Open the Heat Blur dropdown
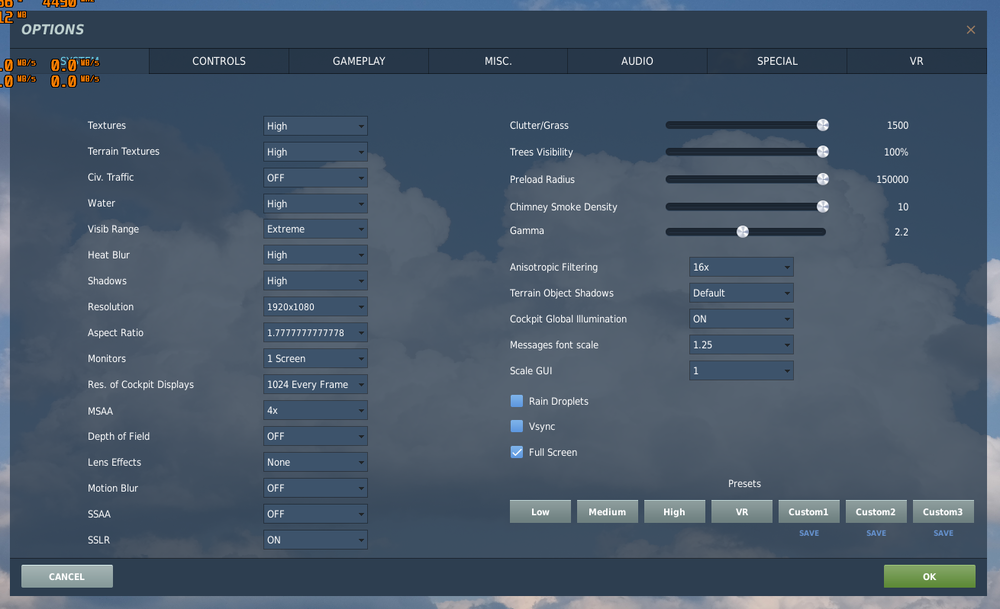This screenshot has width=1000, height=609. [x=315, y=255]
